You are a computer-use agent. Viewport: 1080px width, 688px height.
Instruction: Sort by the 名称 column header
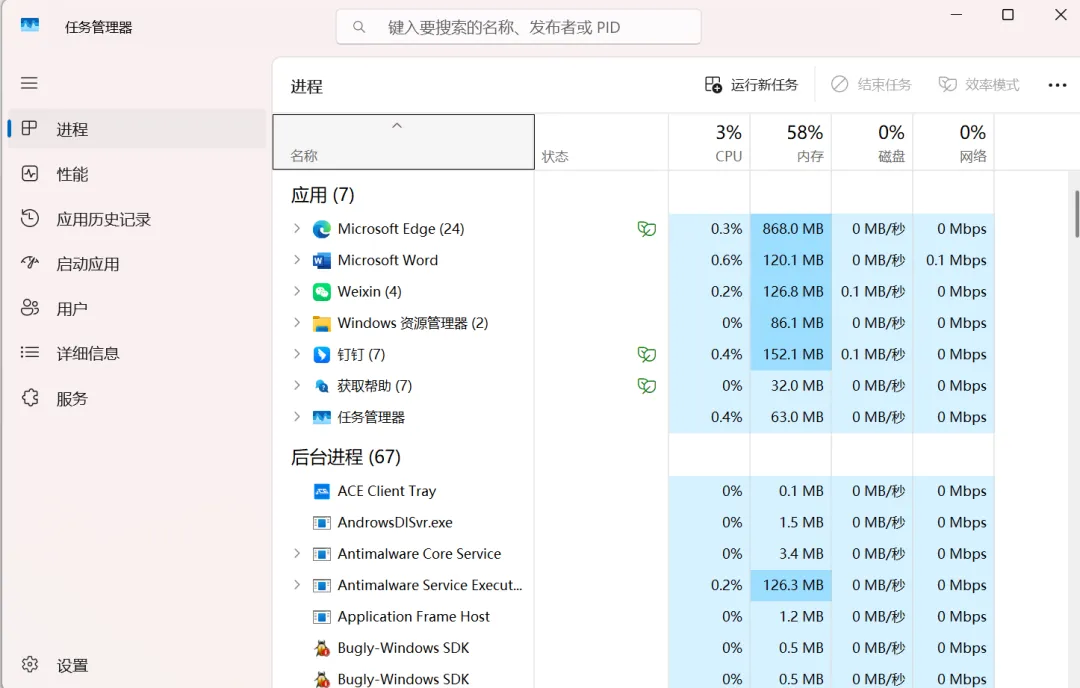click(x=404, y=142)
